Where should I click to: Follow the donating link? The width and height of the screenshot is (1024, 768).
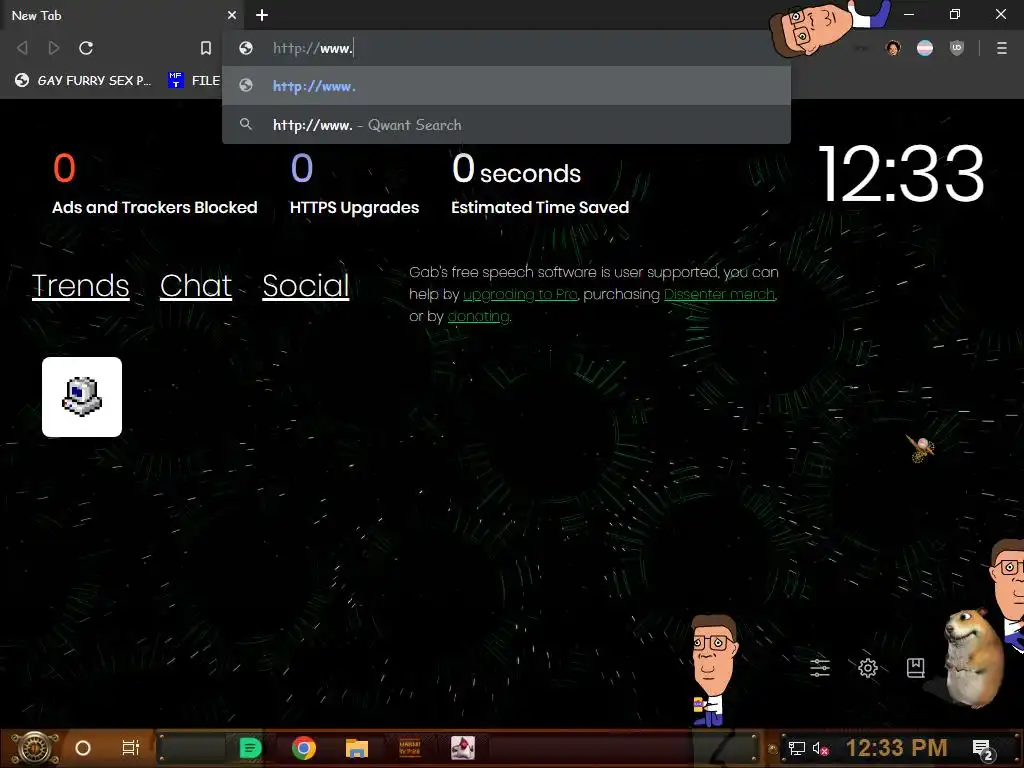click(x=478, y=317)
